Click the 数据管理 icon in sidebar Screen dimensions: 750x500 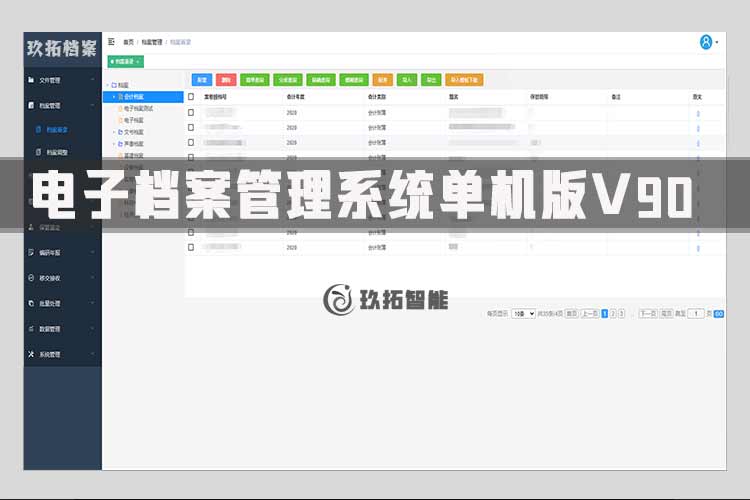click(31, 328)
